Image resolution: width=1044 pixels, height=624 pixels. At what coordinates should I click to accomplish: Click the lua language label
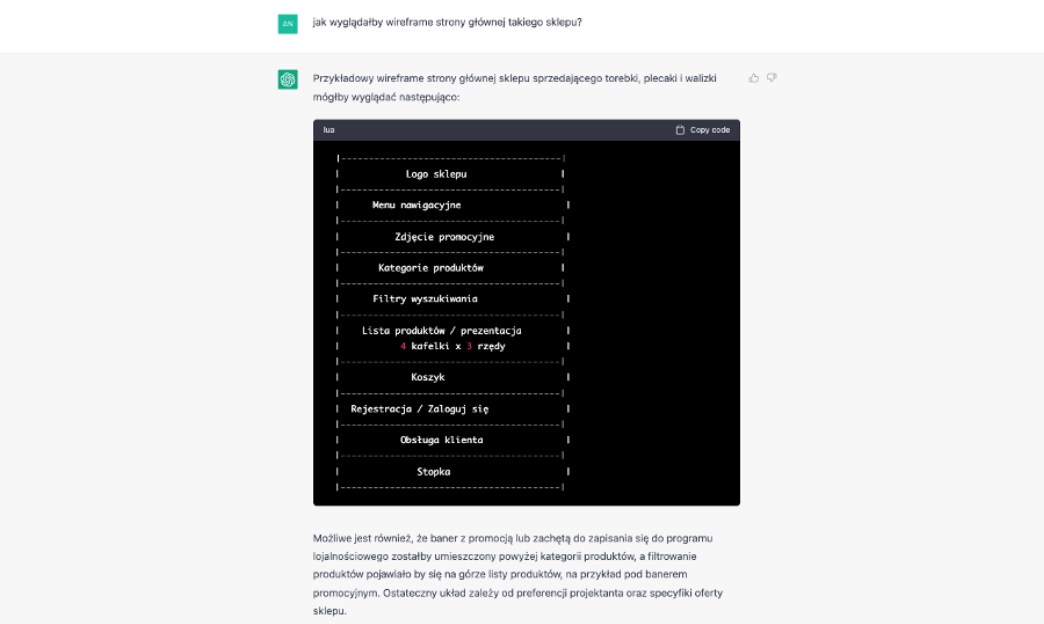(329, 130)
